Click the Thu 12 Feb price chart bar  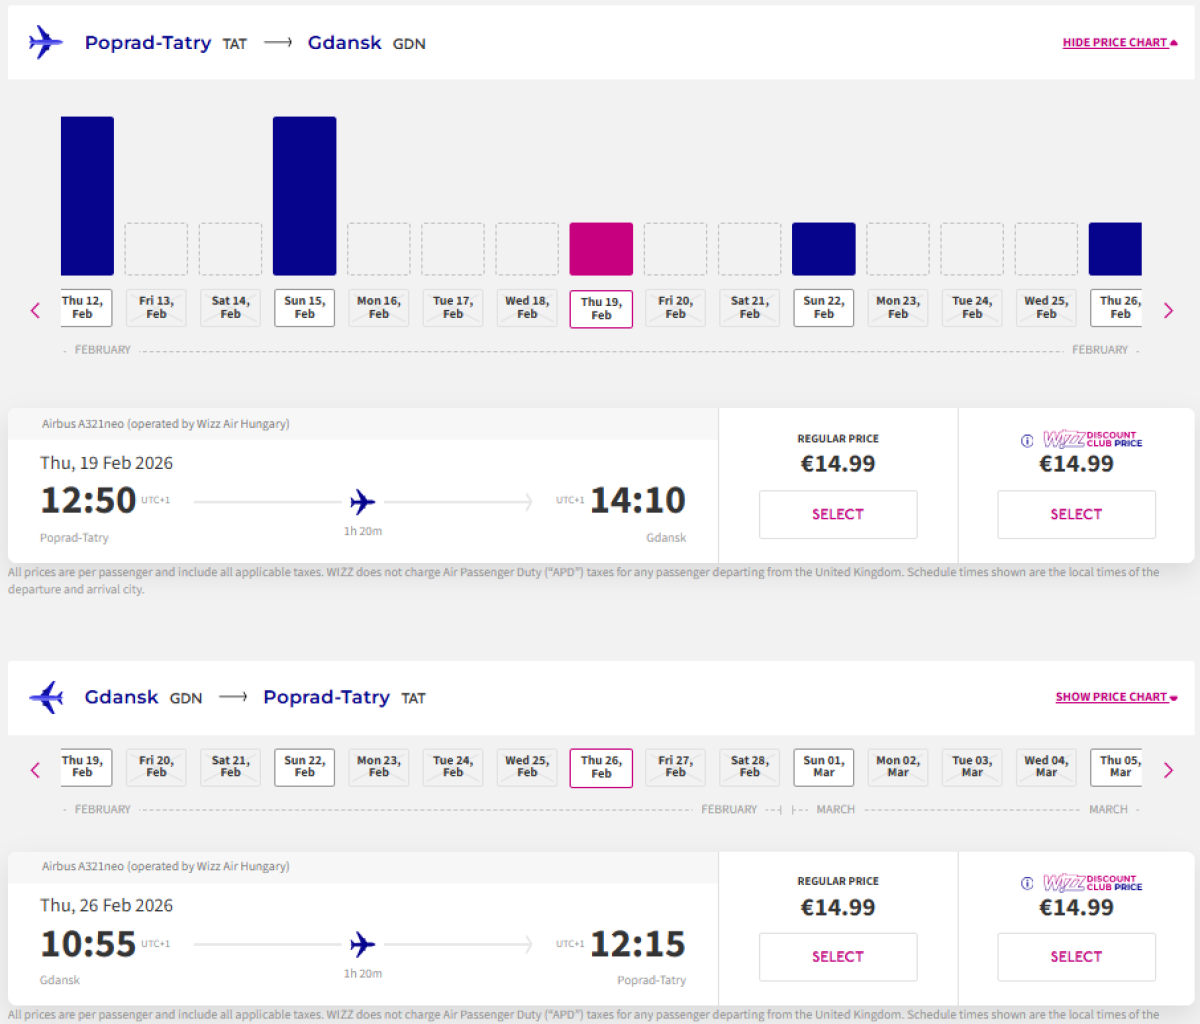pos(87,195)
